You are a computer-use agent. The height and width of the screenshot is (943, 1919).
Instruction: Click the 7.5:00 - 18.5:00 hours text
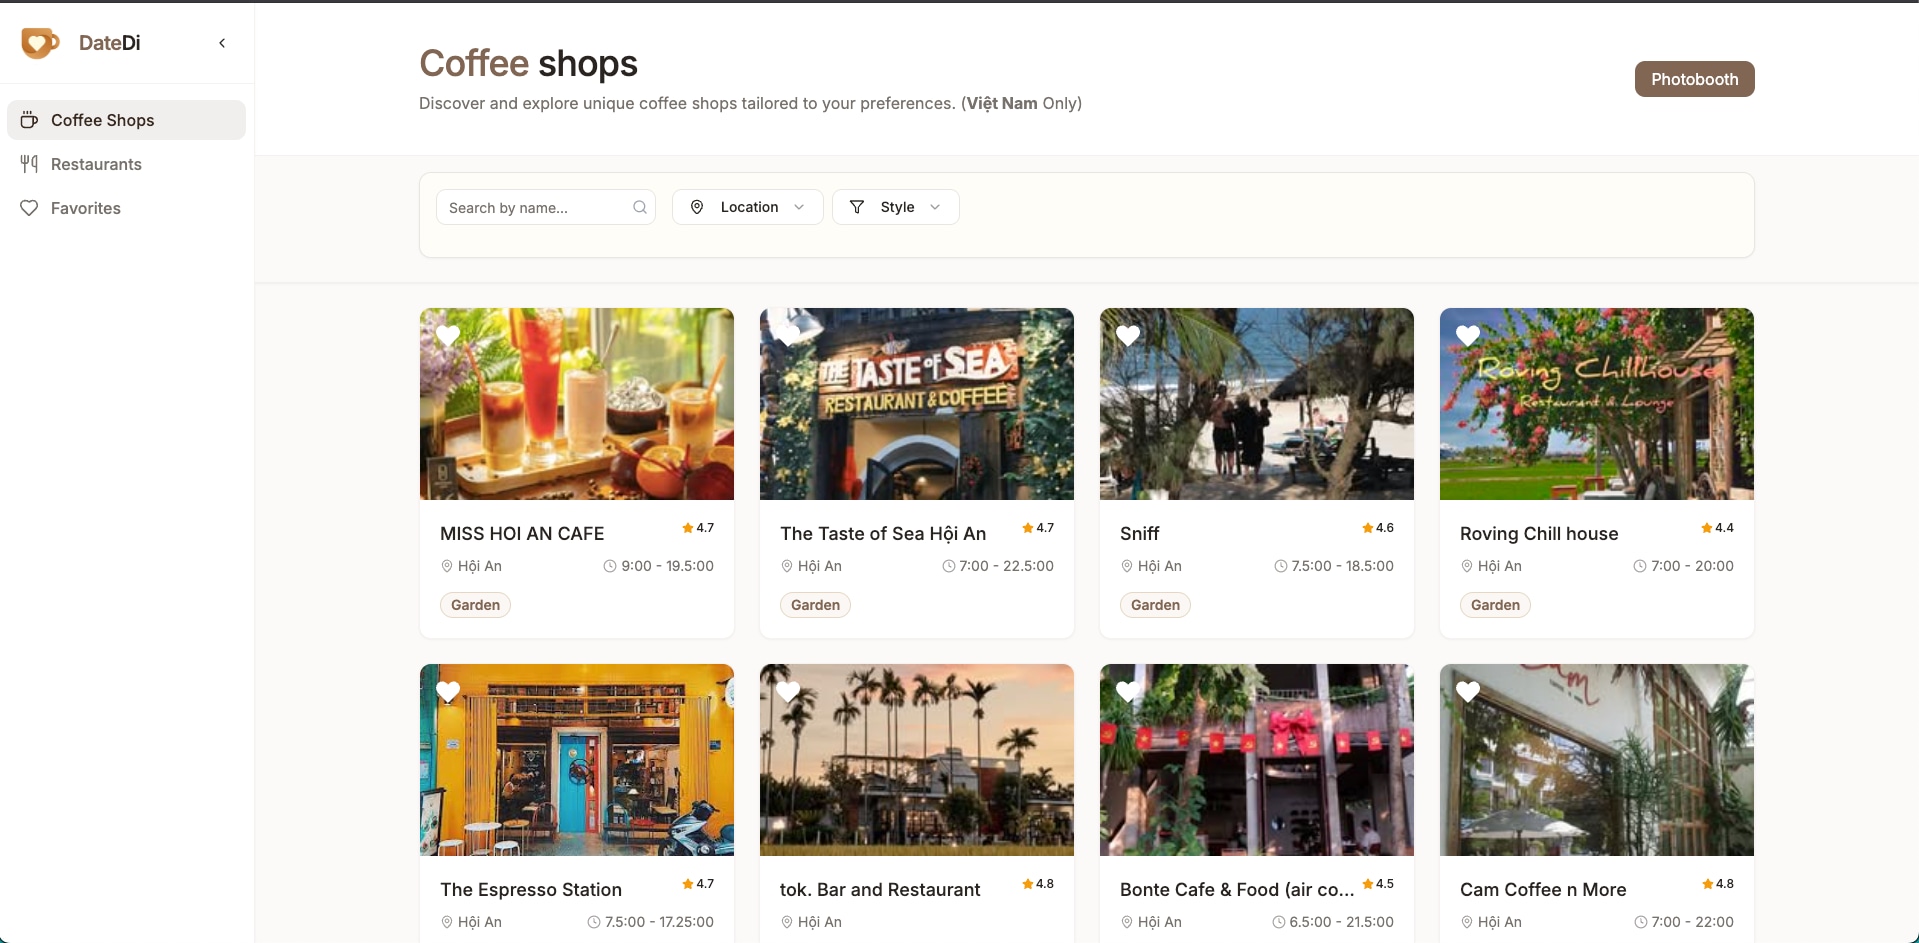coord(1342,566)
